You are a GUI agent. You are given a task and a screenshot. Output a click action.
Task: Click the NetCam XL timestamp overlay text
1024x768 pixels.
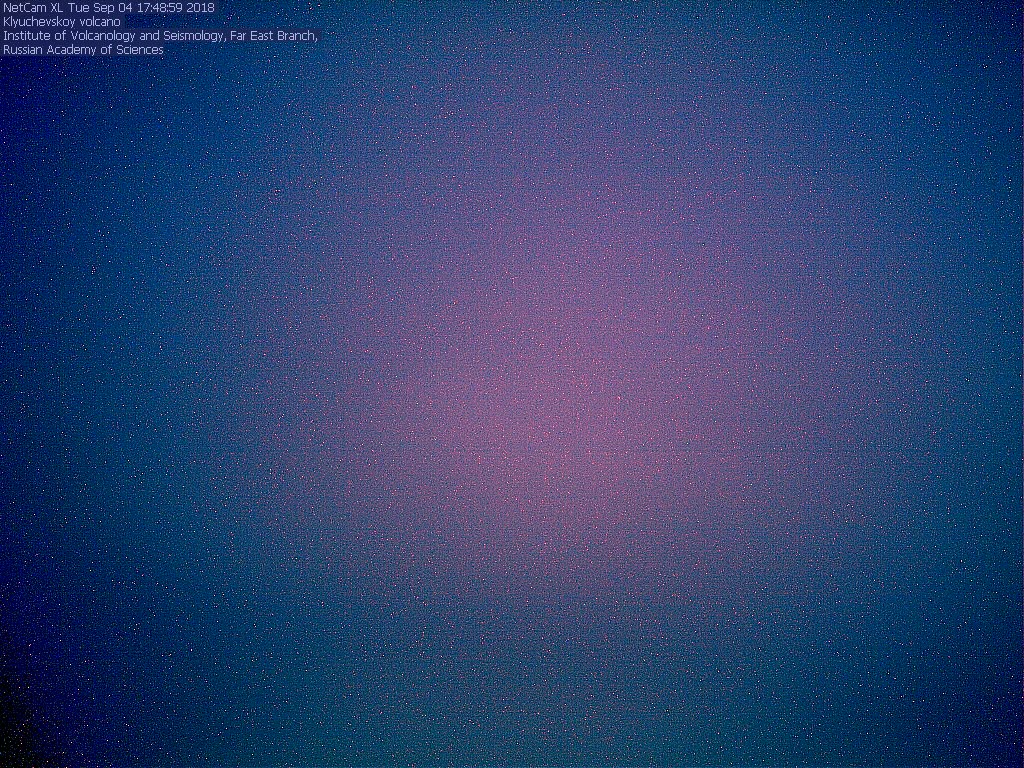pos(108,8)
